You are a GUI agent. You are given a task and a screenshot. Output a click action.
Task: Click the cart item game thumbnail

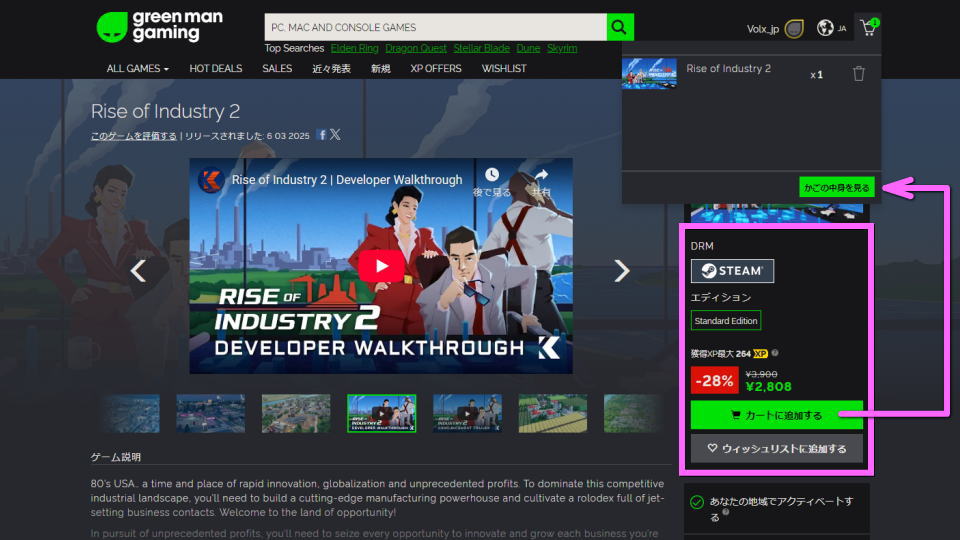649,73
